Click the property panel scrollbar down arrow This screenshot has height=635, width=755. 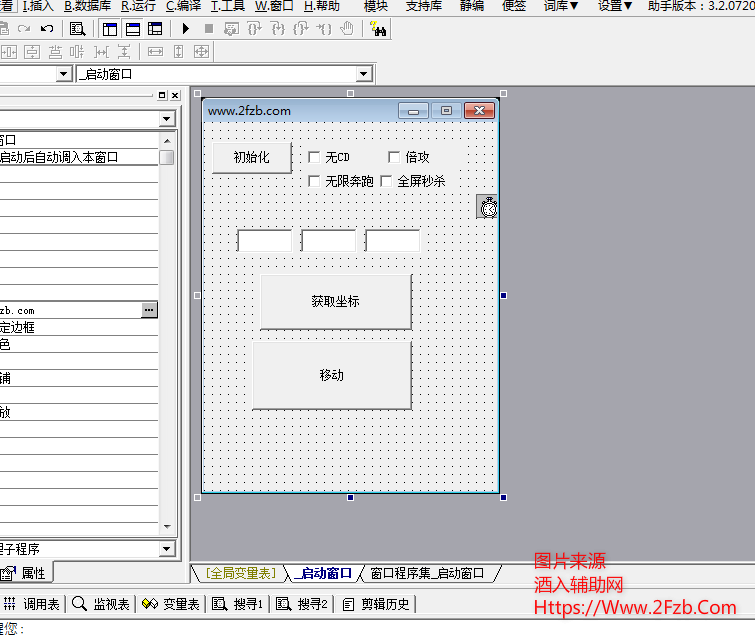(167, 526)
